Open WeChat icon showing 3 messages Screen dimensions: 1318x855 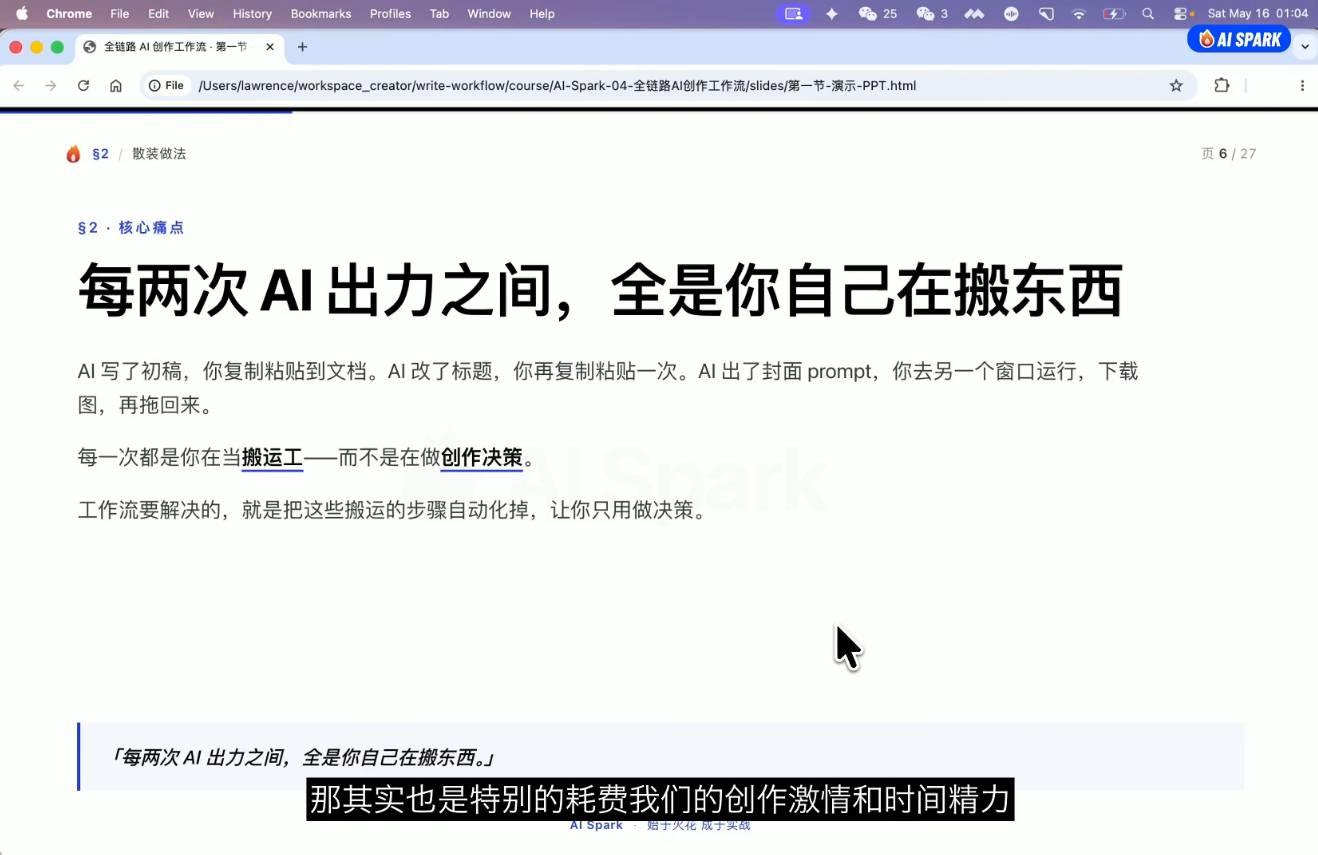pyautogui.click(x=932, y=14)
